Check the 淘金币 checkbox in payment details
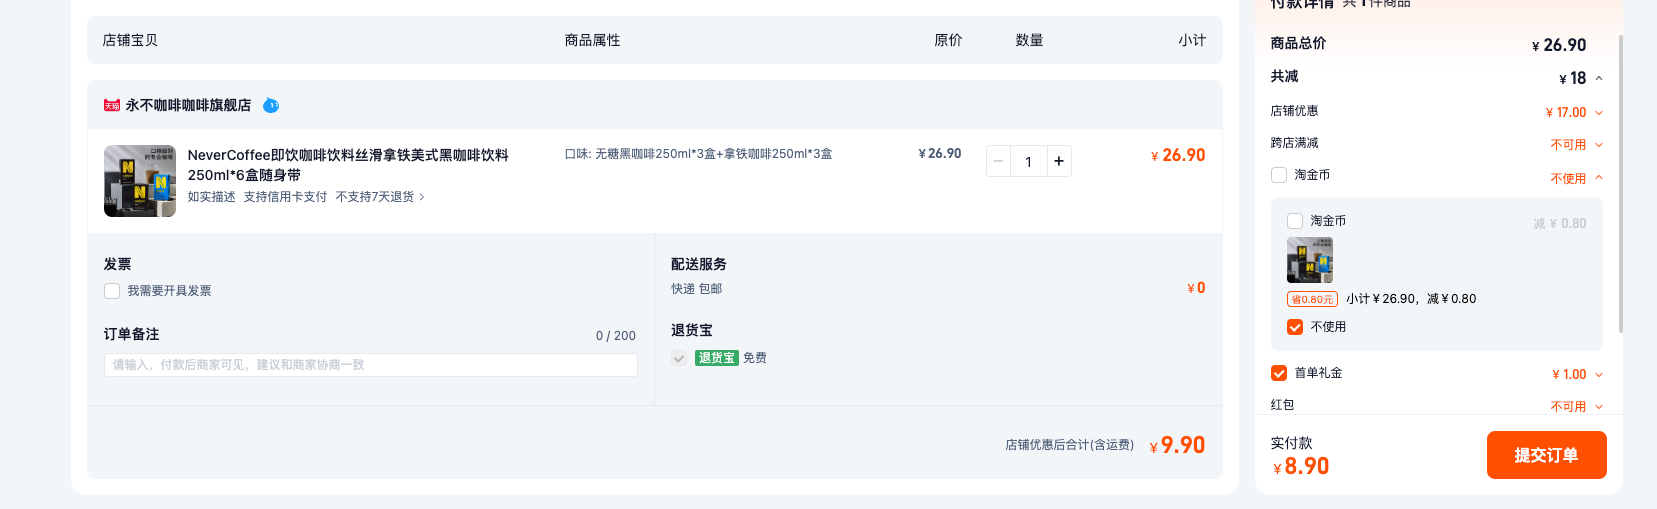Image resolution: width=1657 pixels, height=509 pixels. (x=1279, y=175)
